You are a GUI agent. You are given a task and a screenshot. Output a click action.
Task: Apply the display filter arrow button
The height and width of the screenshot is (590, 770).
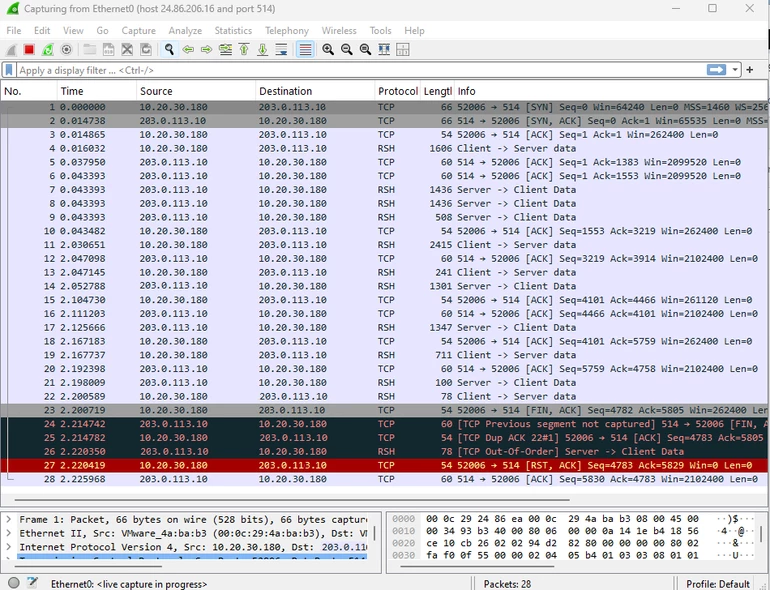coord(716,70)
